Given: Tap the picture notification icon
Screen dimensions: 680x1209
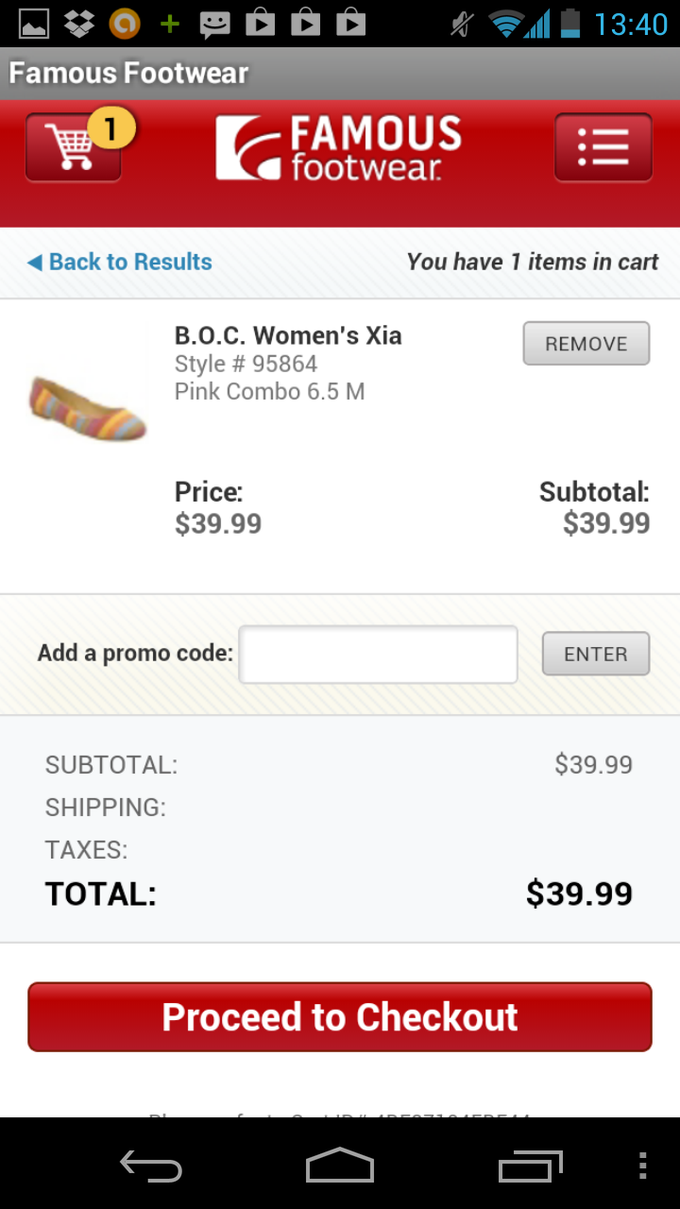Looking at the screenshot, I should point(34,23).
